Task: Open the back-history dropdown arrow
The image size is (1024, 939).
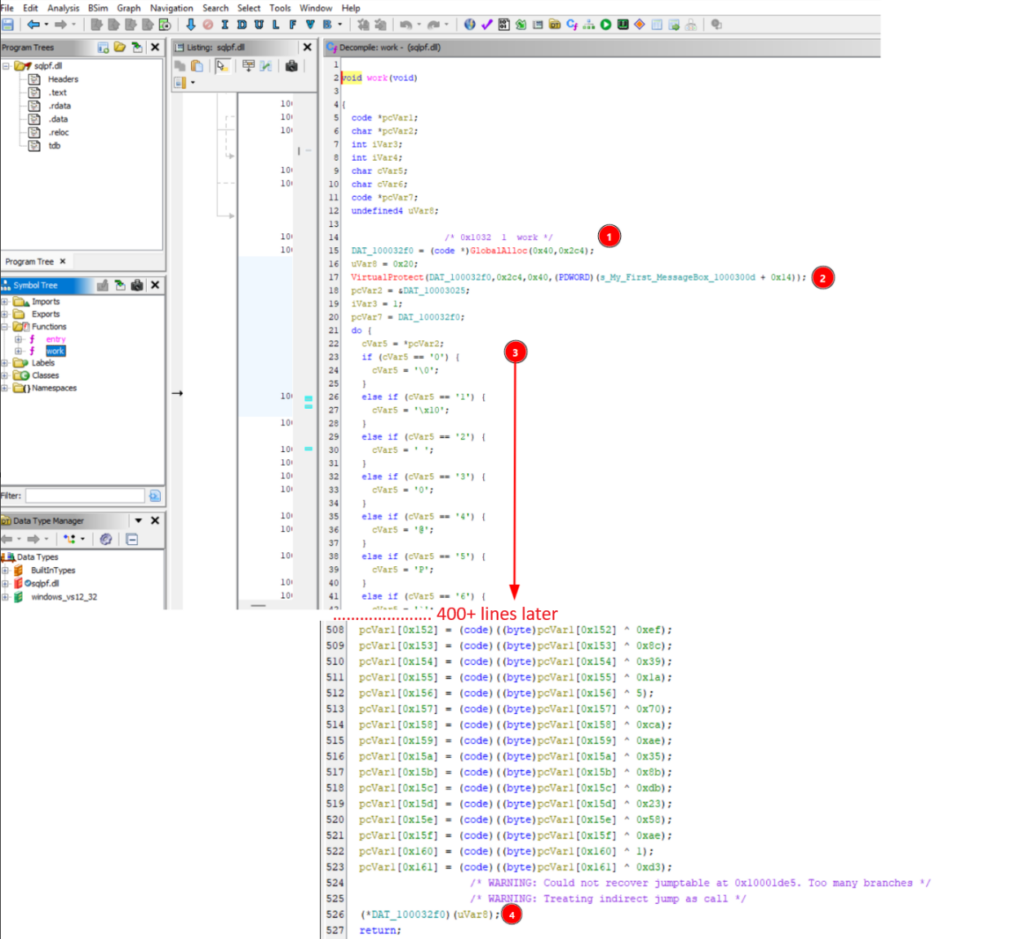Action: [46, 25]
